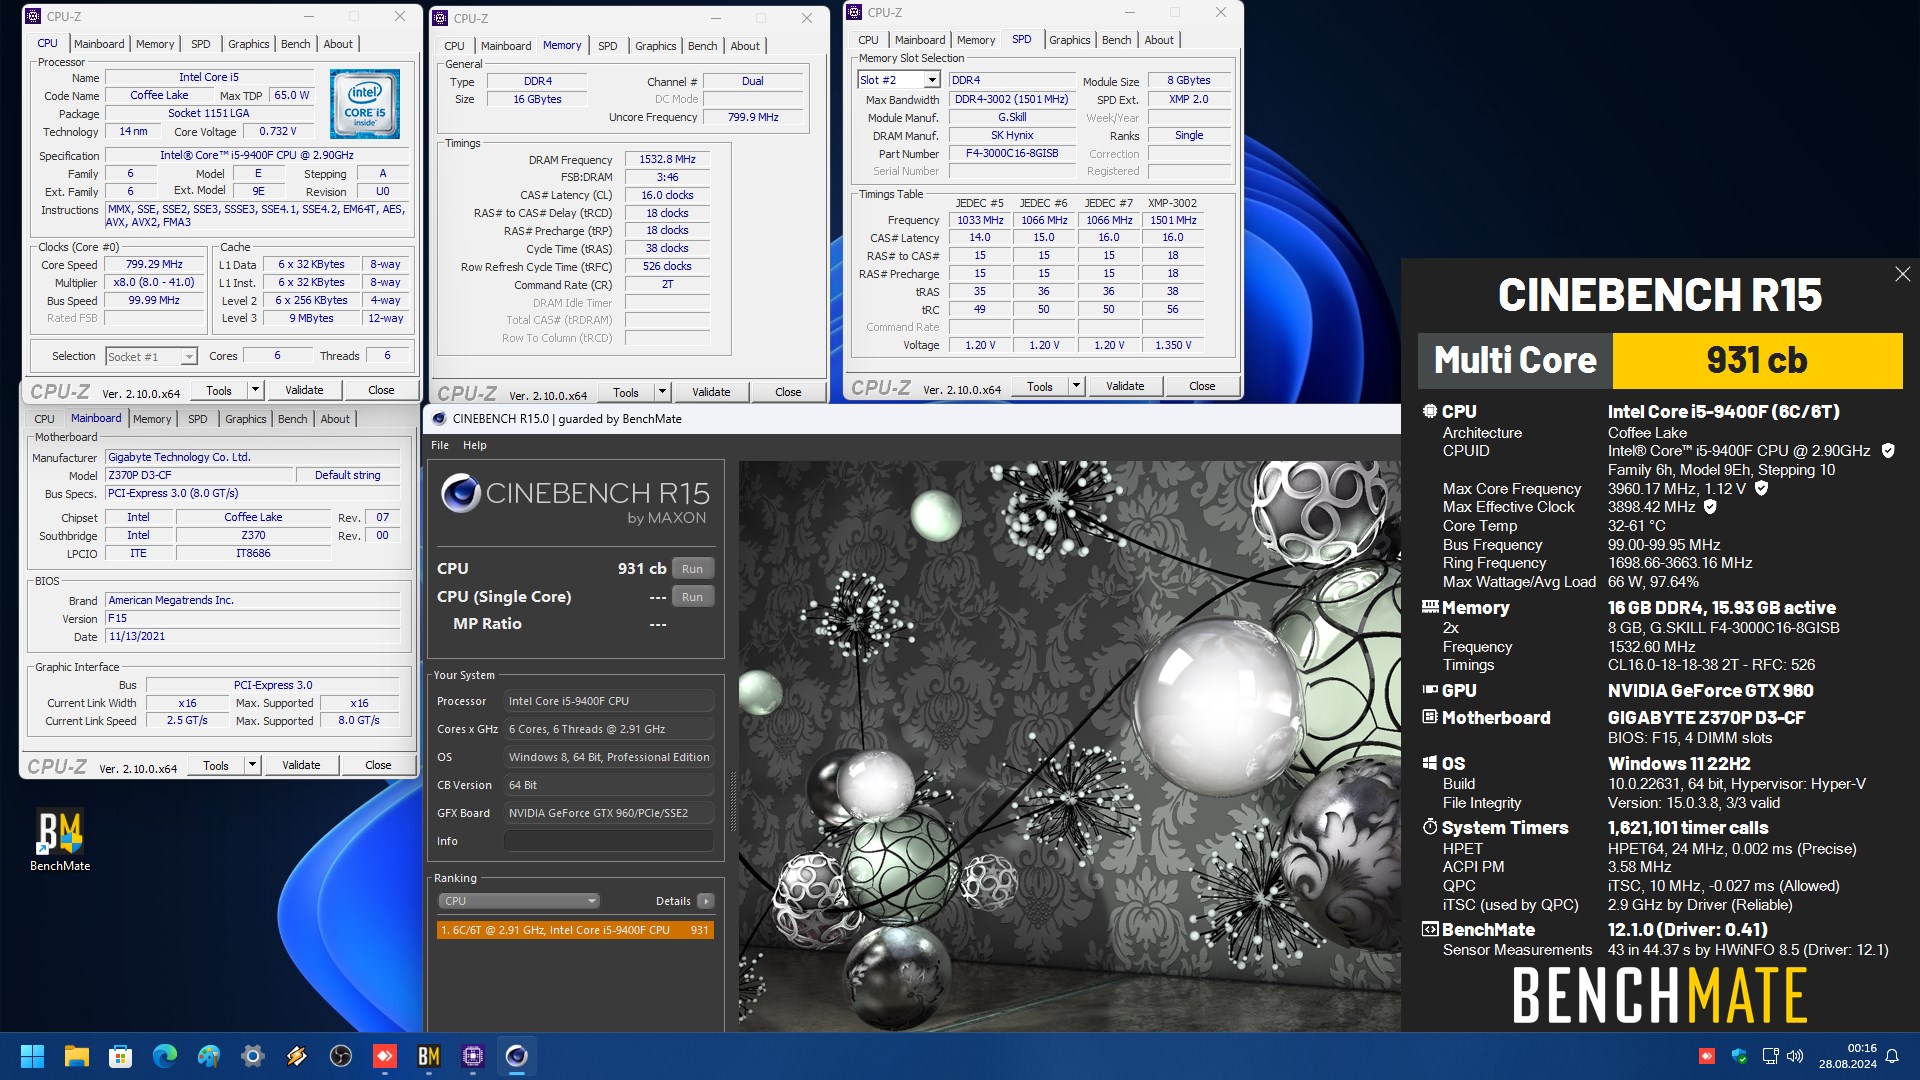Click the Windows Start button in taskbar
Image resolution: width=1920 pixels, height=1080 pixels.
coord(32,1056)
